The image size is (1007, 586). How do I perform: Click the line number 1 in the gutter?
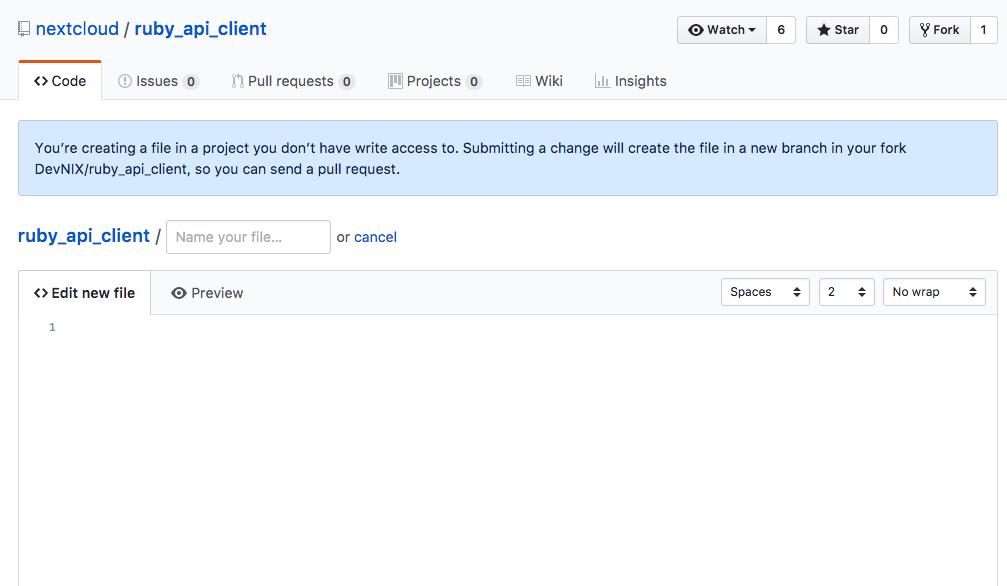(52, 327)
